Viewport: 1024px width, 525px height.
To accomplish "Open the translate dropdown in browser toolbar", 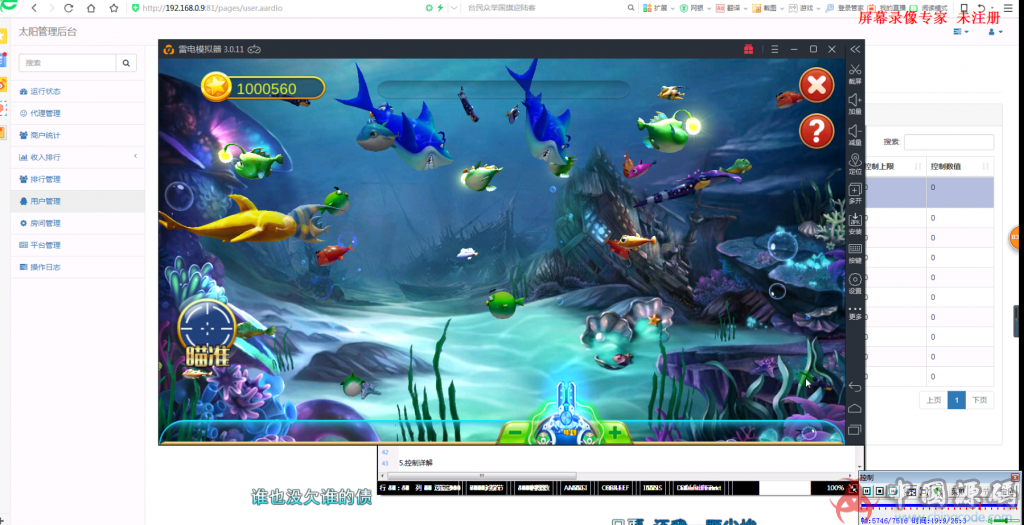I will [x=731, y=8].
